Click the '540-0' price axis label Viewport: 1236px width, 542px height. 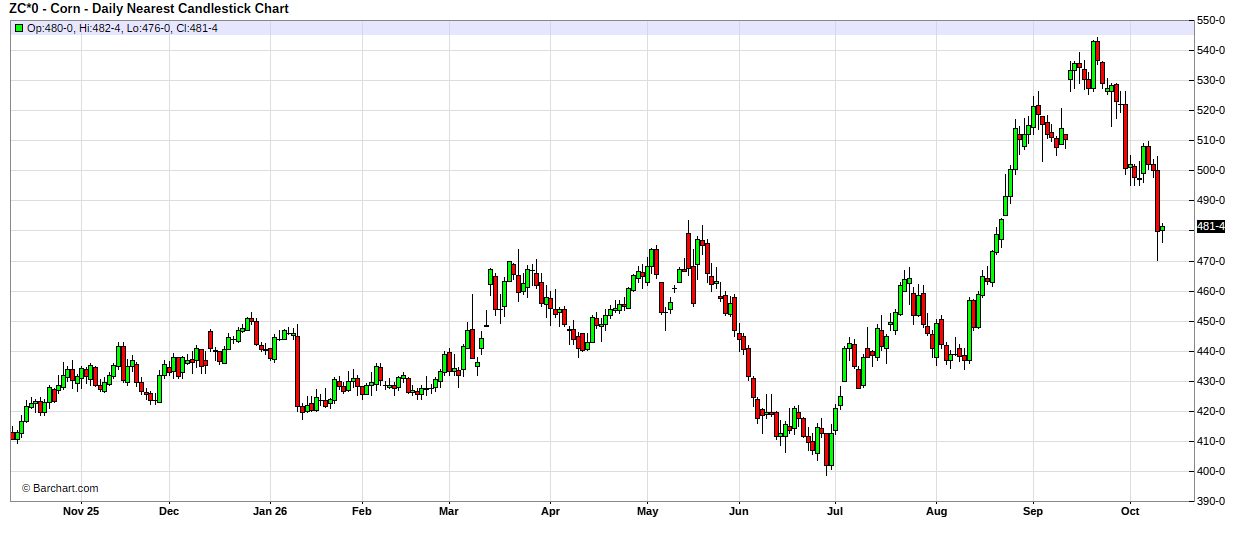pos(1212,50)
